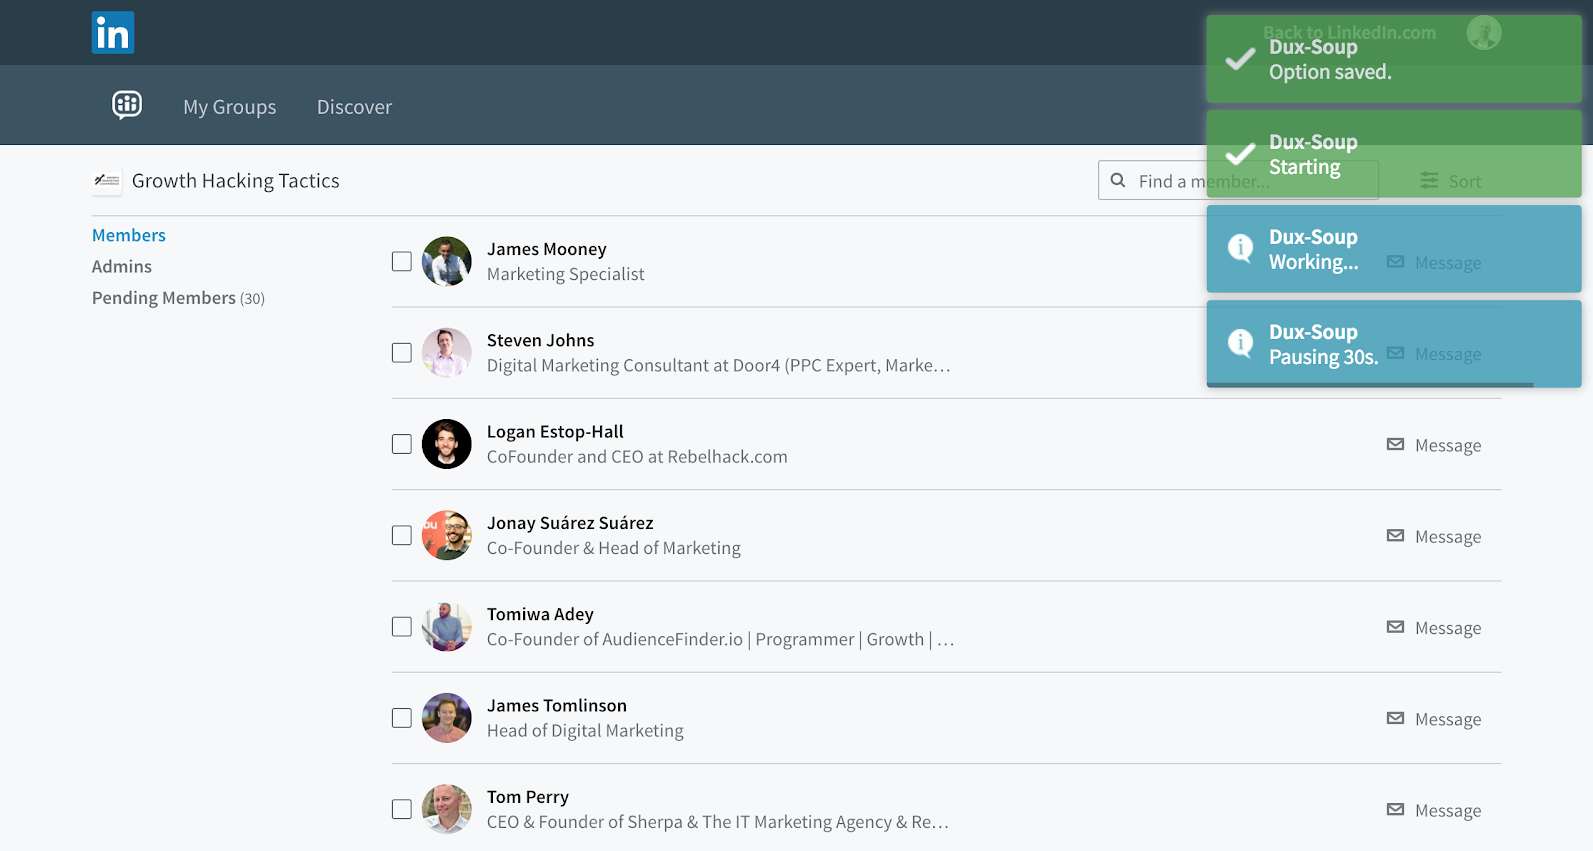The width and height of the screenshot is (1593, 851).
Task: Focus the Find a member search field
Action: click(1238, 181)
